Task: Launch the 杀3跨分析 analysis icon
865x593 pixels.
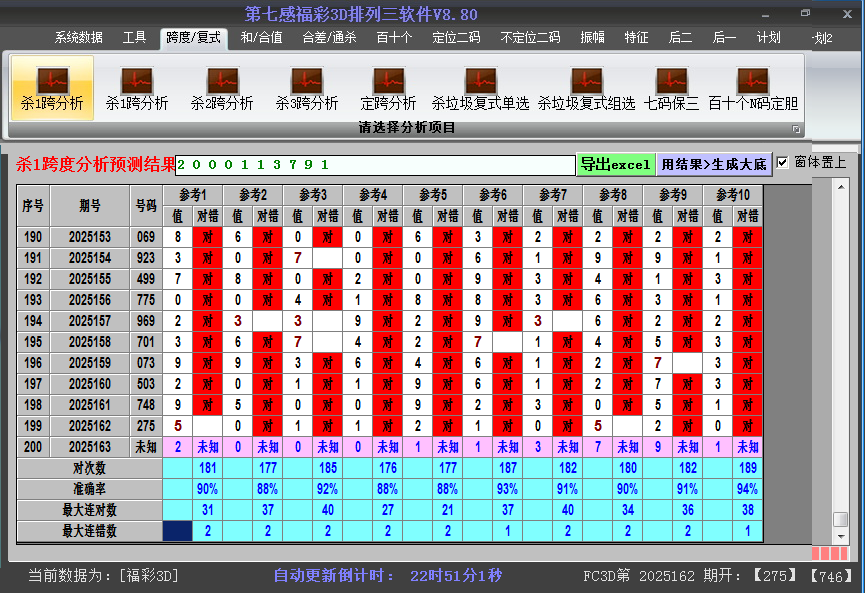Action: [x=307, y=88]
